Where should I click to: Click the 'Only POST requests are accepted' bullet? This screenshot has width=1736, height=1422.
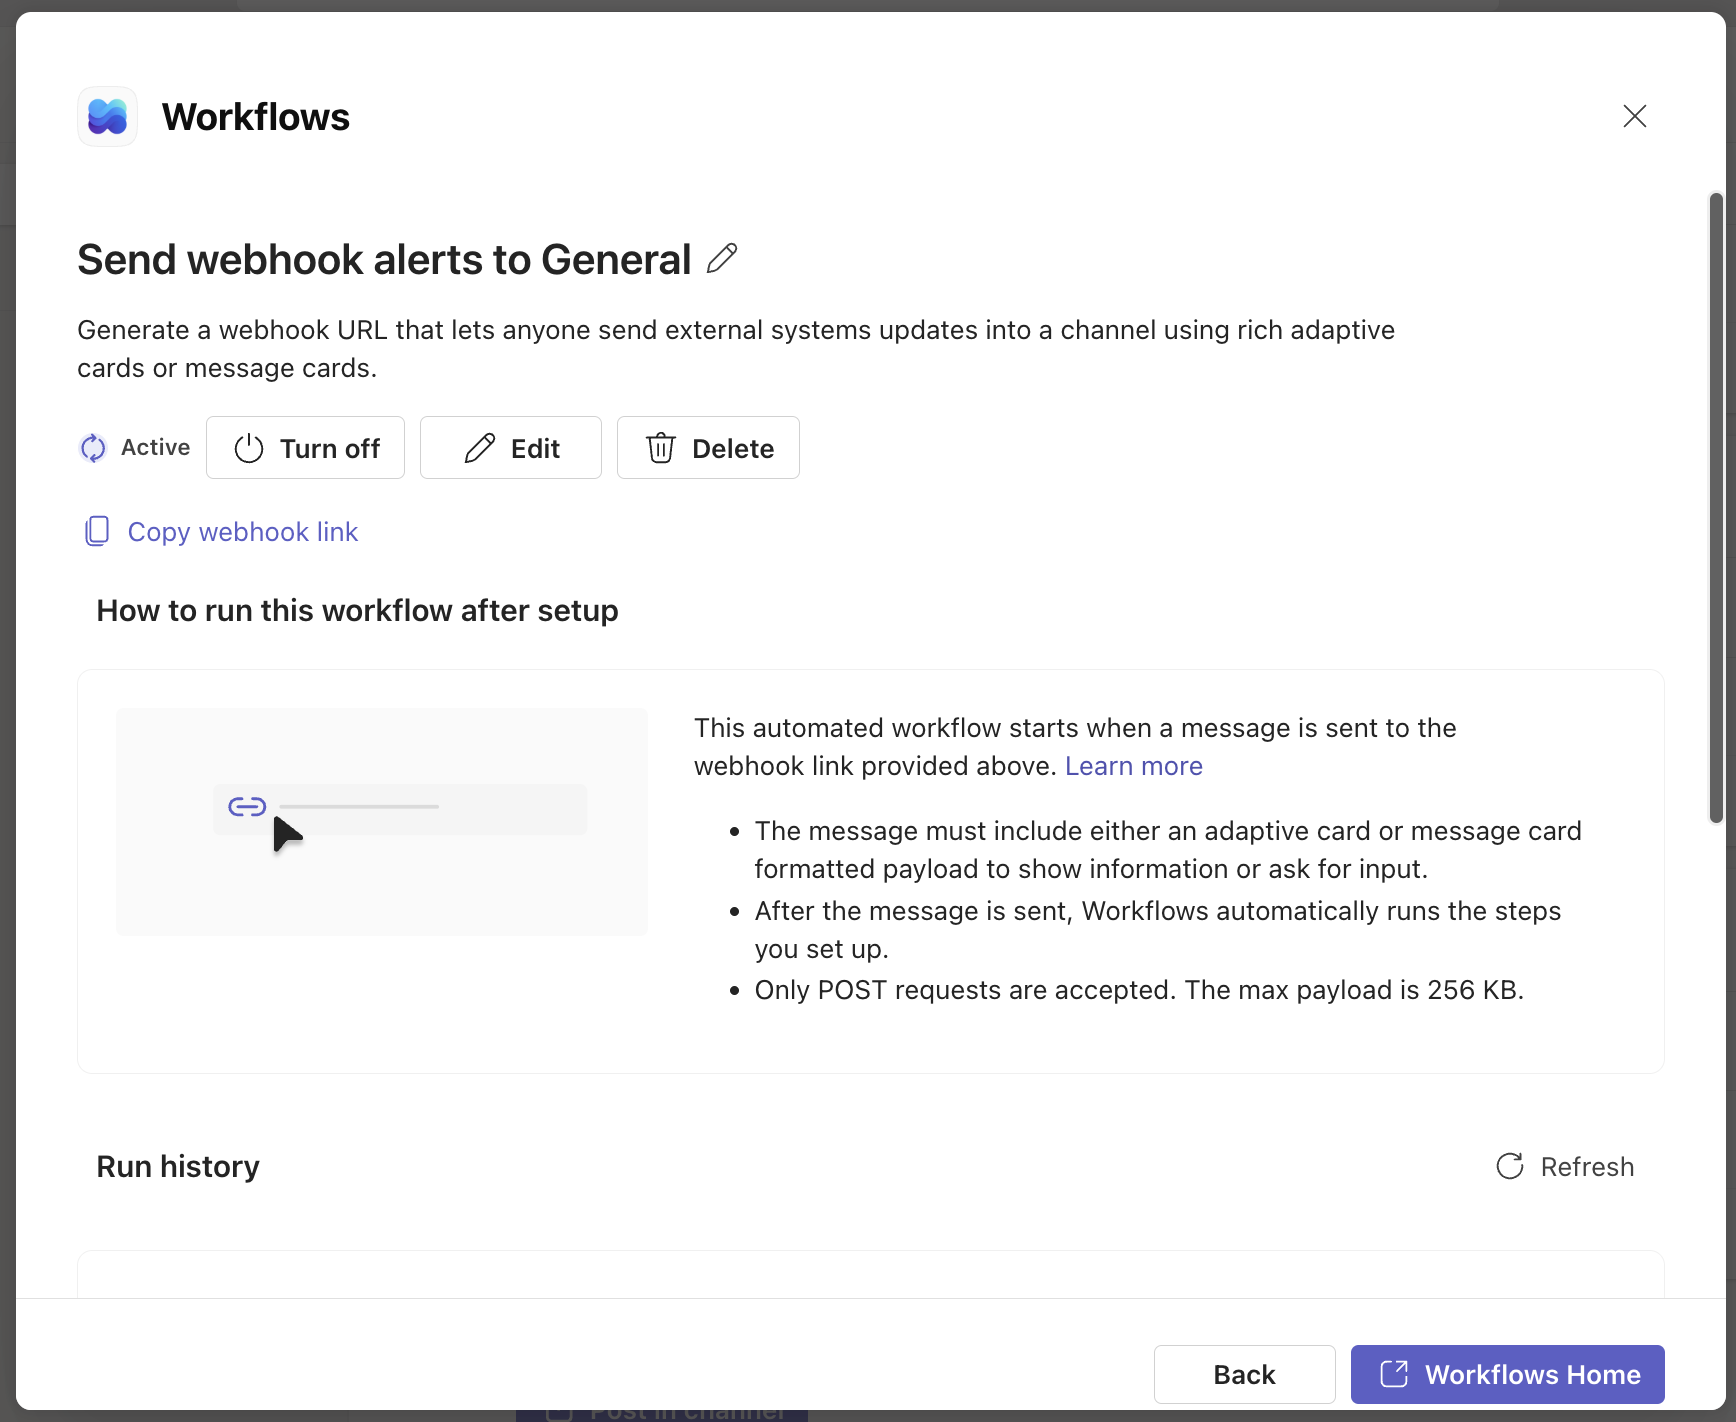coord(1139,990)
